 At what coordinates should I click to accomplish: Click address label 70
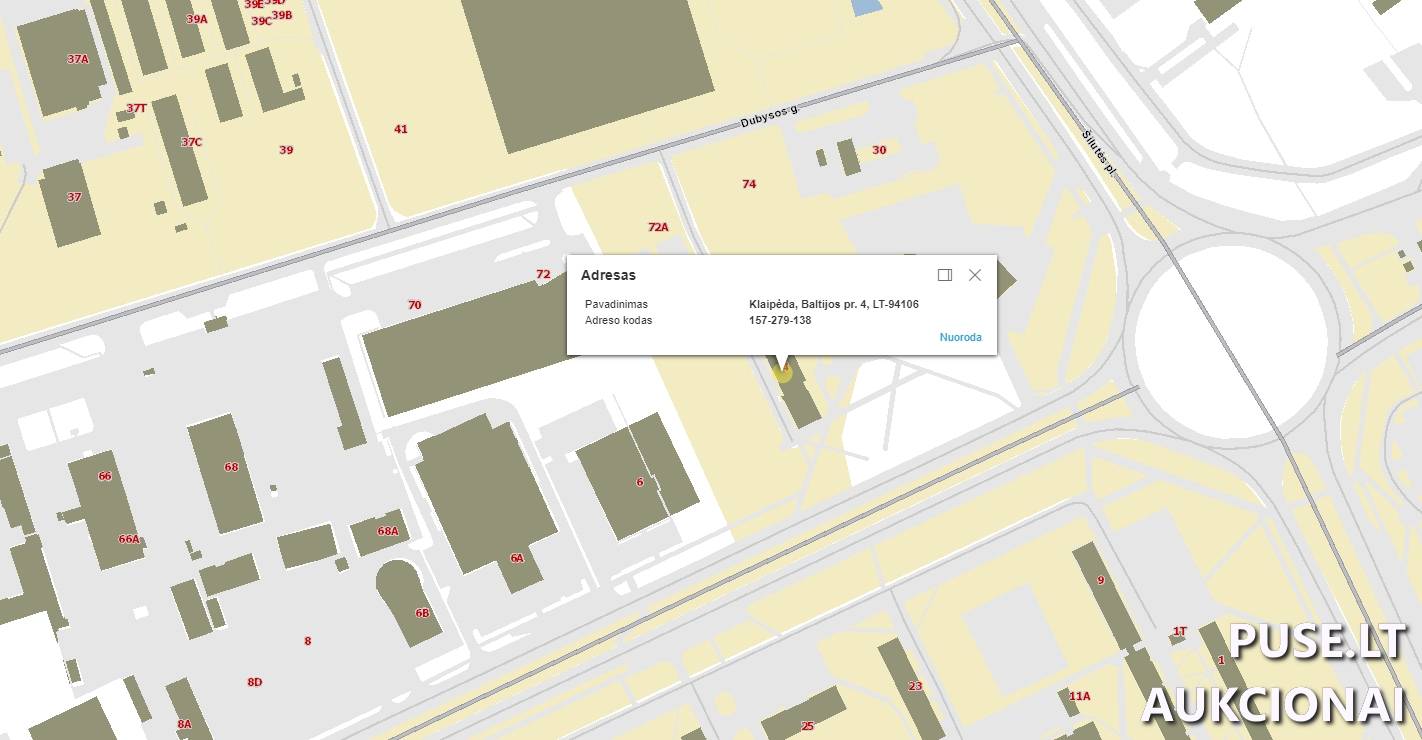point(415,305)
